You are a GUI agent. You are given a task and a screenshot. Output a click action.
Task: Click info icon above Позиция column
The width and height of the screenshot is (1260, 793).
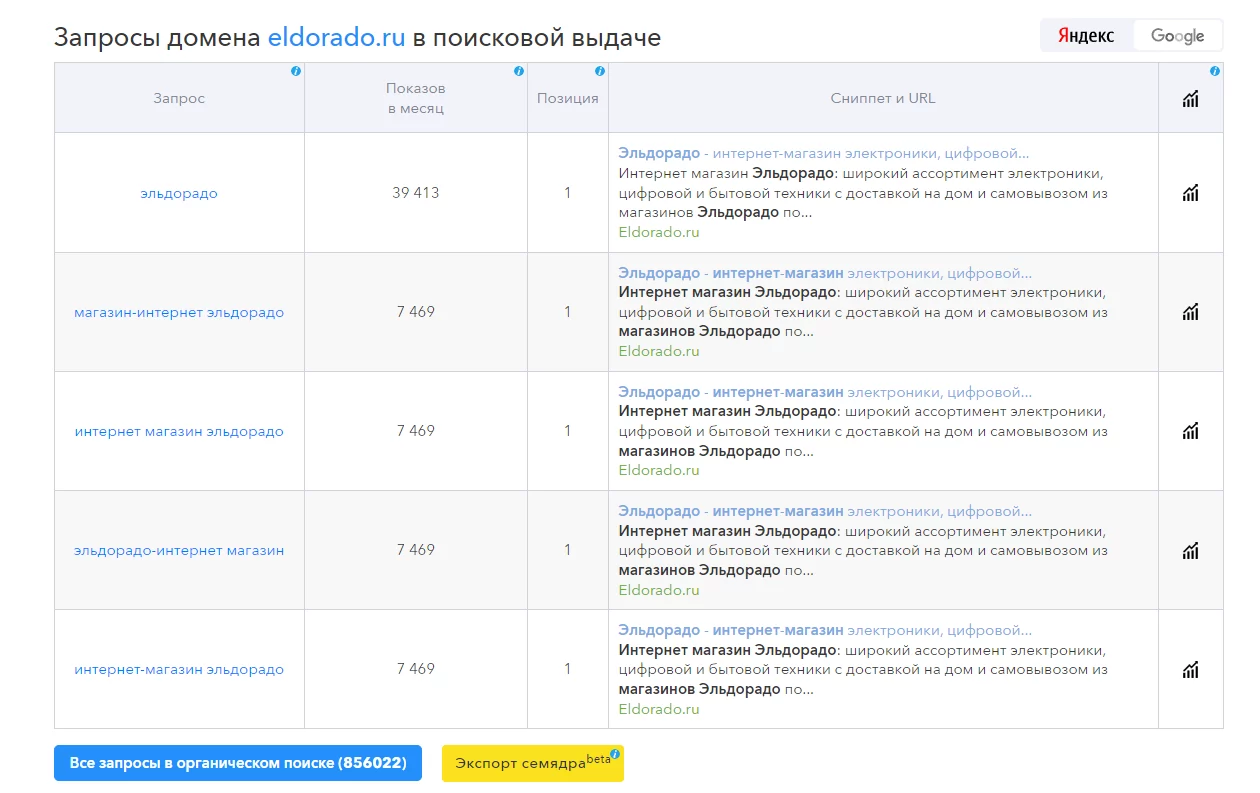[600, 71]
